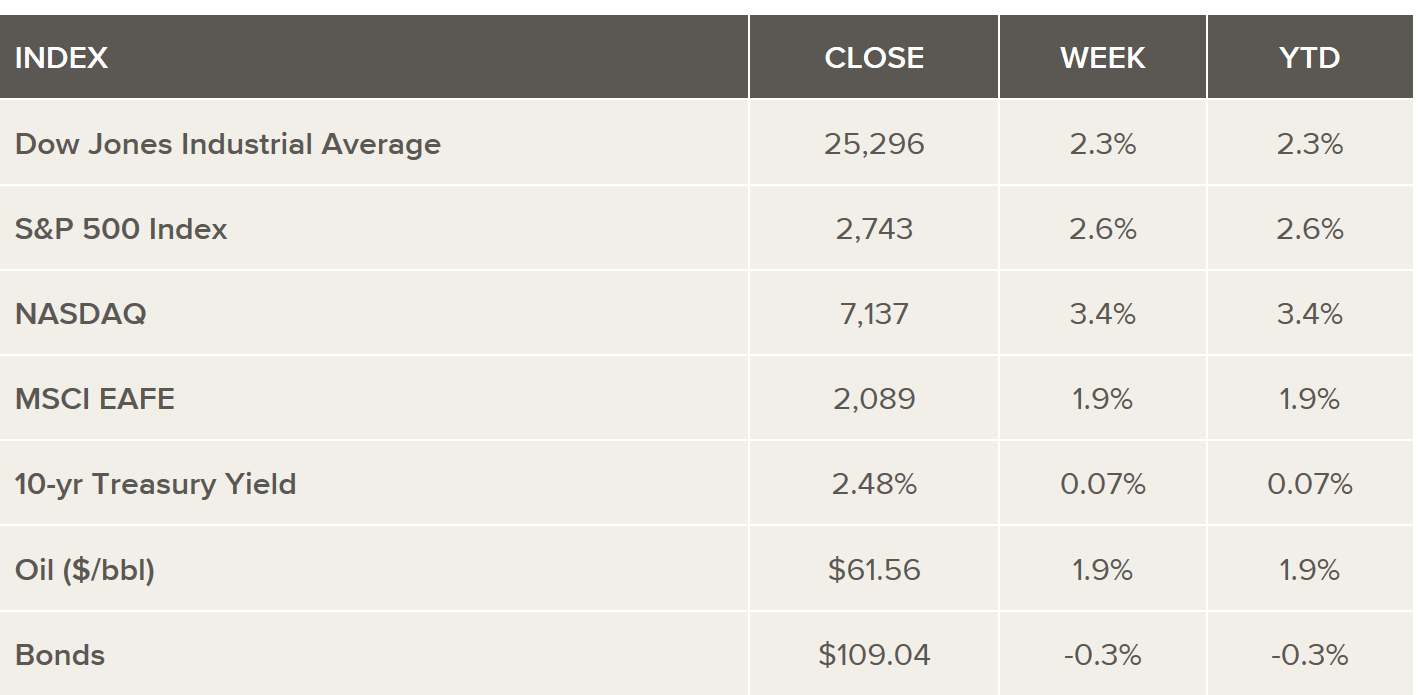Image resolution: width=1426 pixels, height=695 pixels.
Task: Click the Dow Jones Industrial Average row label
Action: click(228, 144)
